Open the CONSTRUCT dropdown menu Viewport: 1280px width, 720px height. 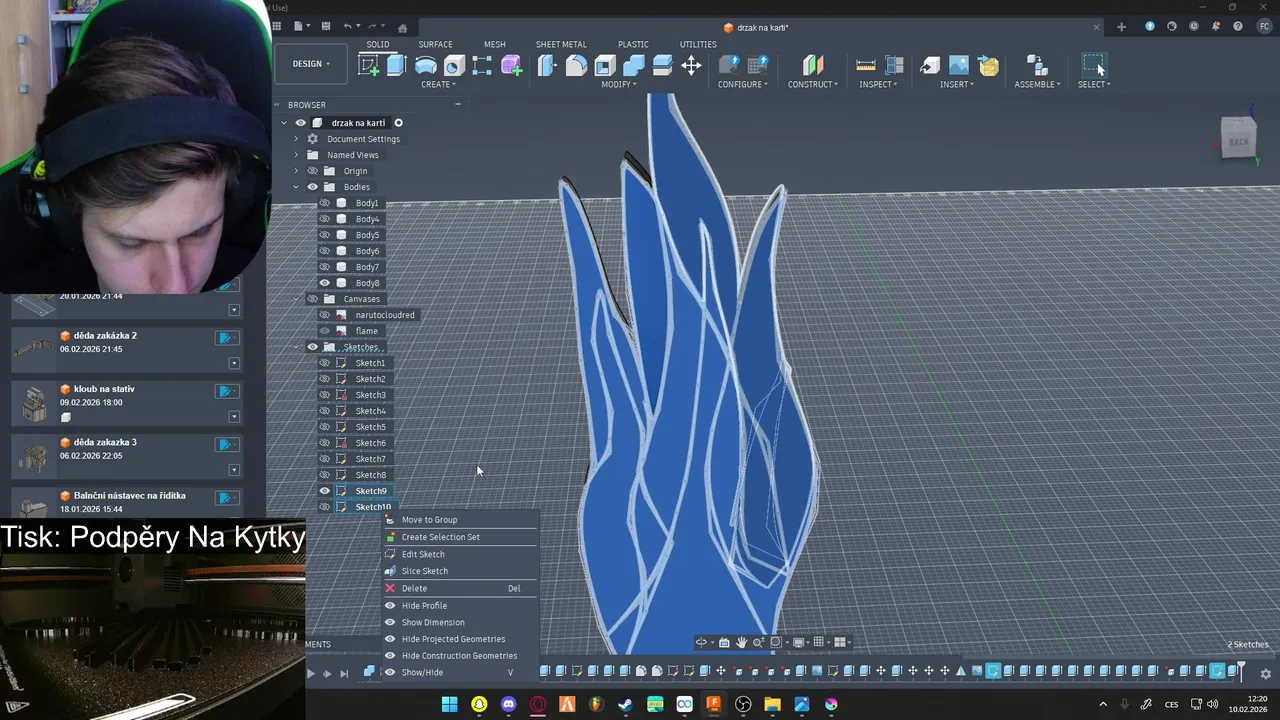click(x=813, y=84)
